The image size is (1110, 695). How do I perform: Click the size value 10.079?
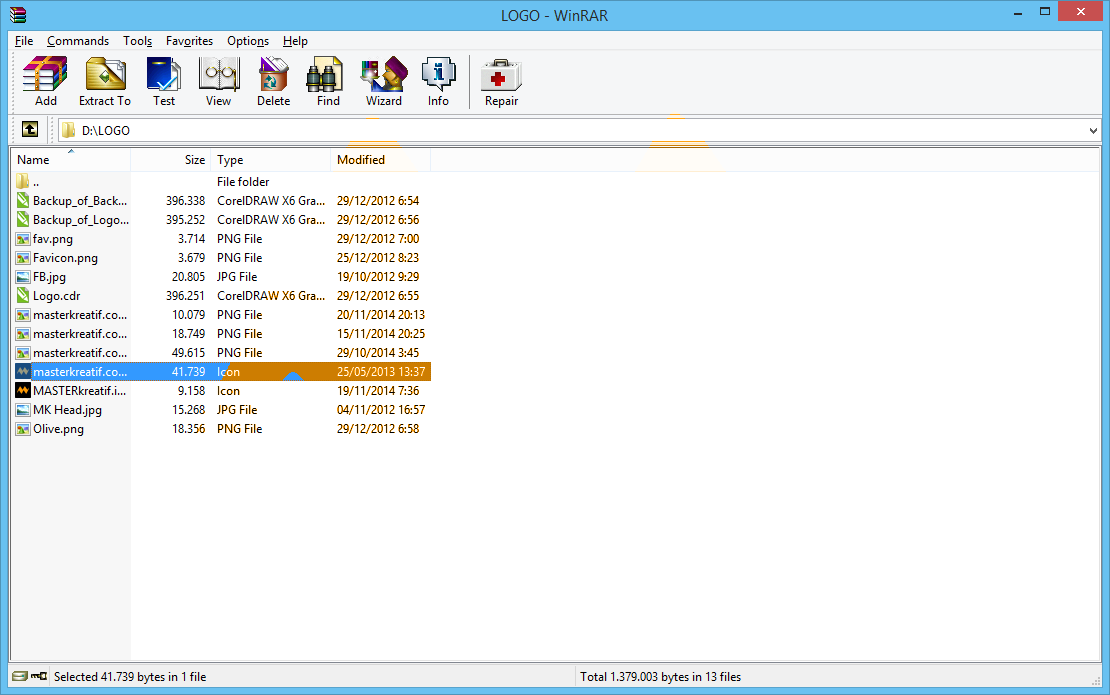[188, 315]
